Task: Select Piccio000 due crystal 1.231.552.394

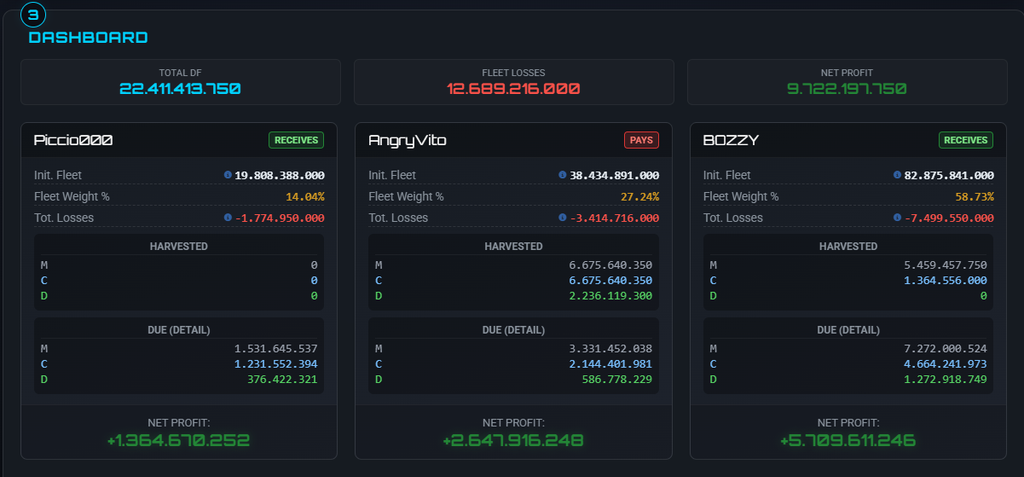Action: 275,364
